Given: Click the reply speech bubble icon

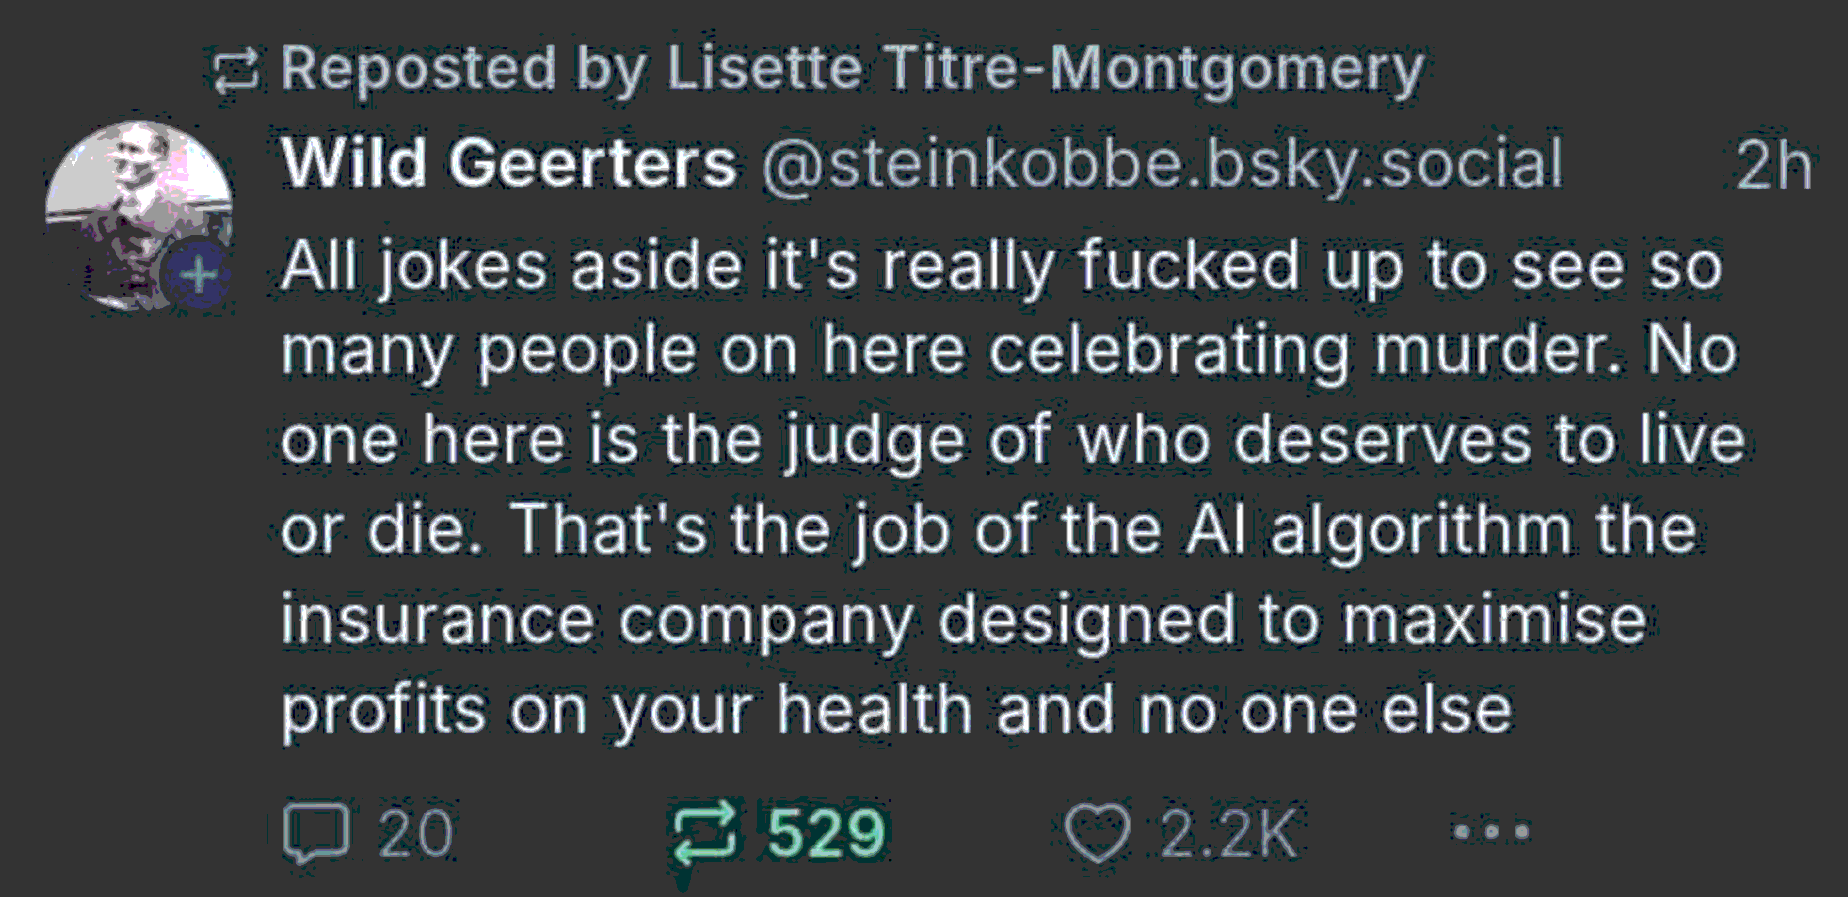Looking at the screenshot, I should 316,832.
